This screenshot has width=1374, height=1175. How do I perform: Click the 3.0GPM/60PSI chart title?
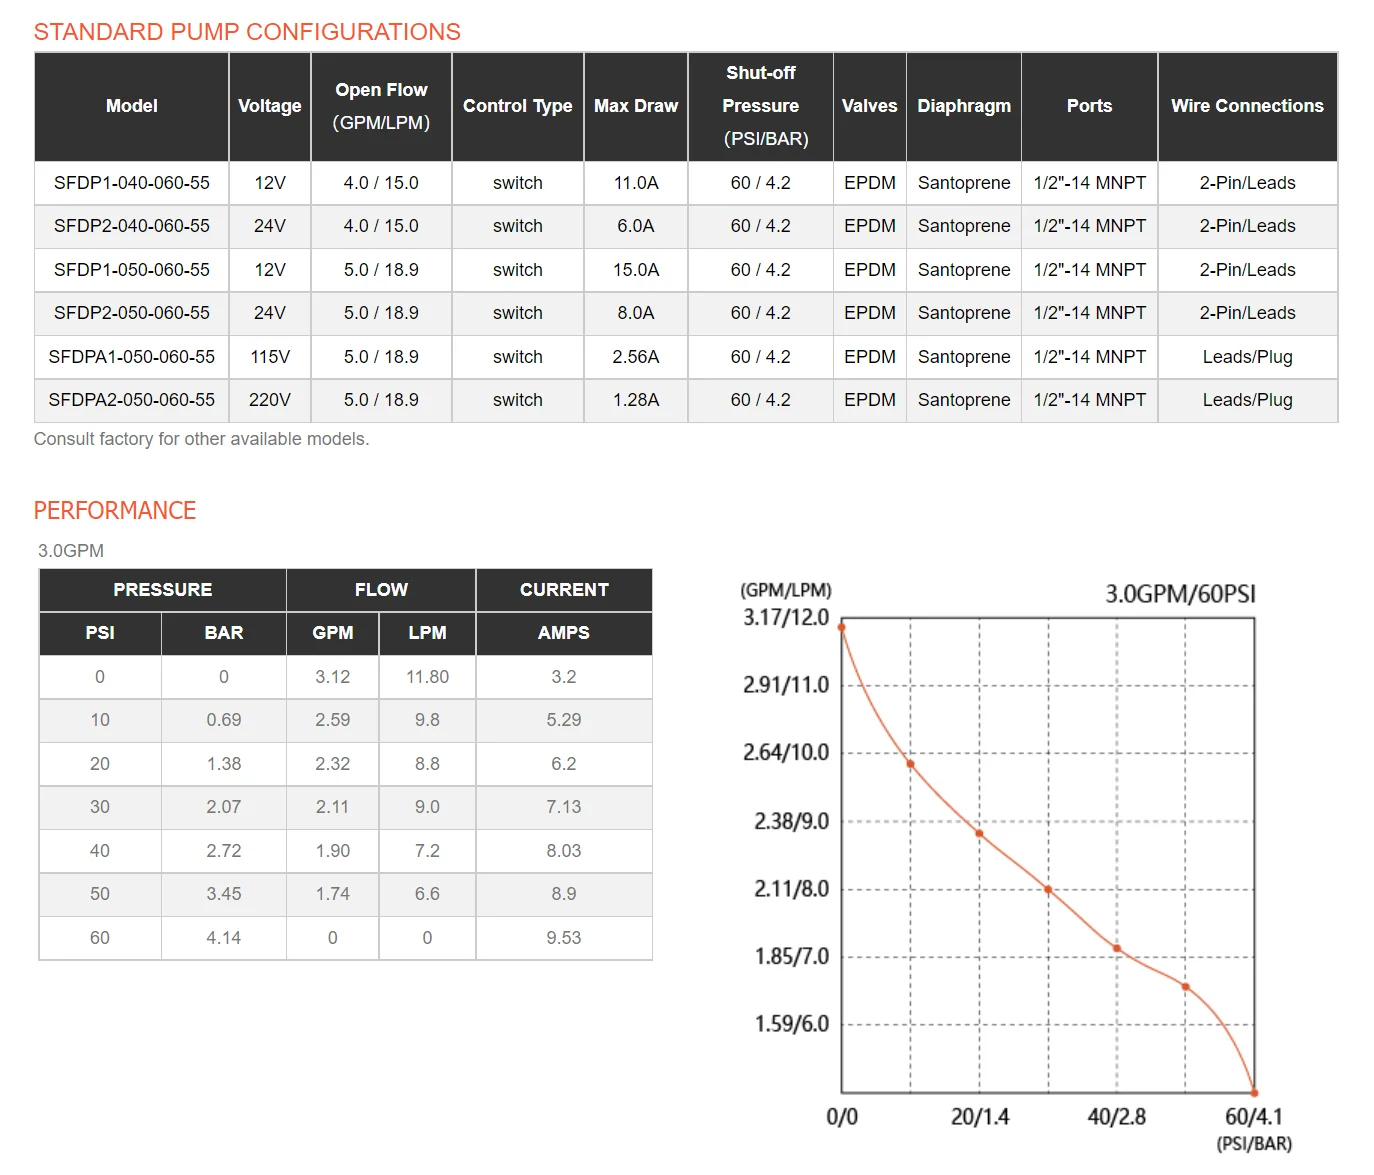point(1180,594)
